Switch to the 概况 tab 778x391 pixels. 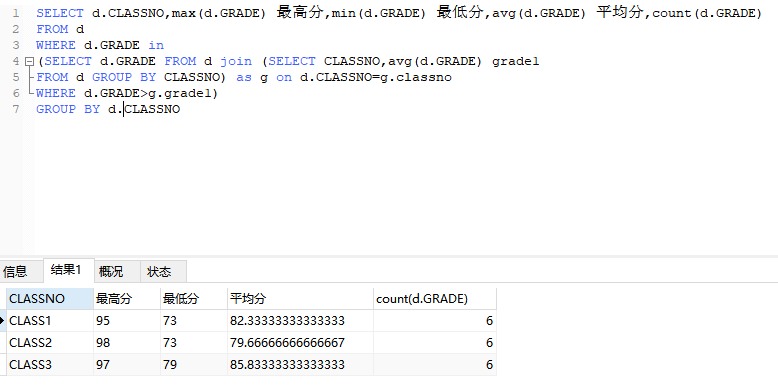click(x=117, y=271)
